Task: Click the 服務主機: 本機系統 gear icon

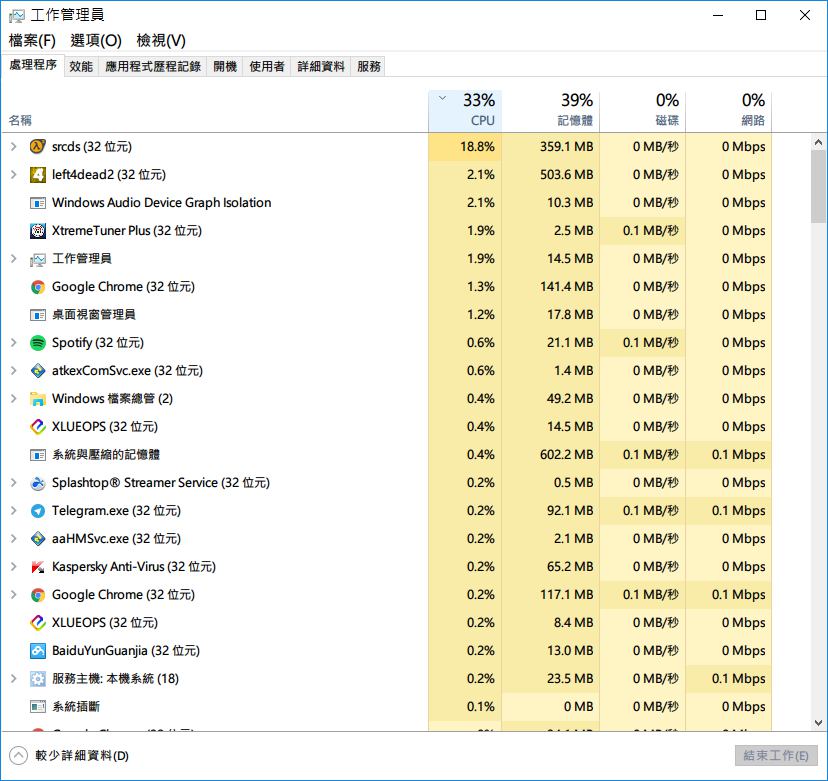Action: [37, 679]
